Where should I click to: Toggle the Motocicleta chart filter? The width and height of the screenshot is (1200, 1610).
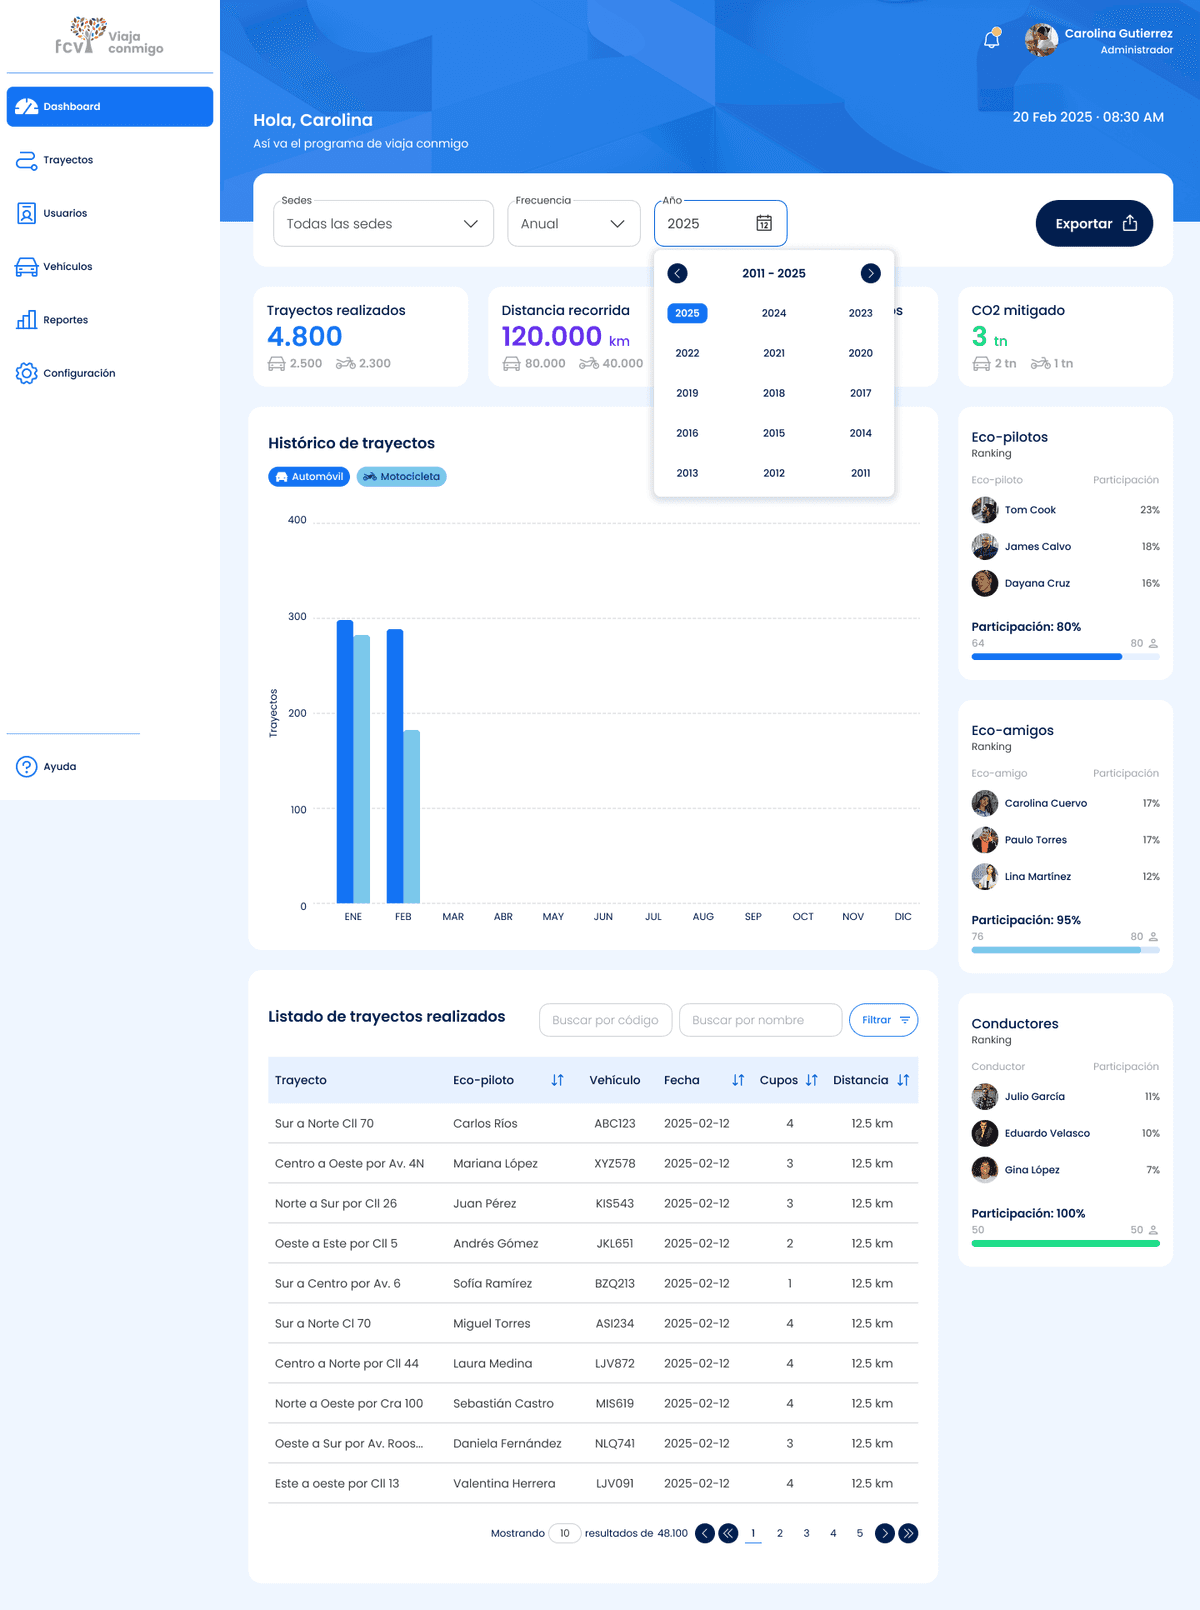coord(401,477)
